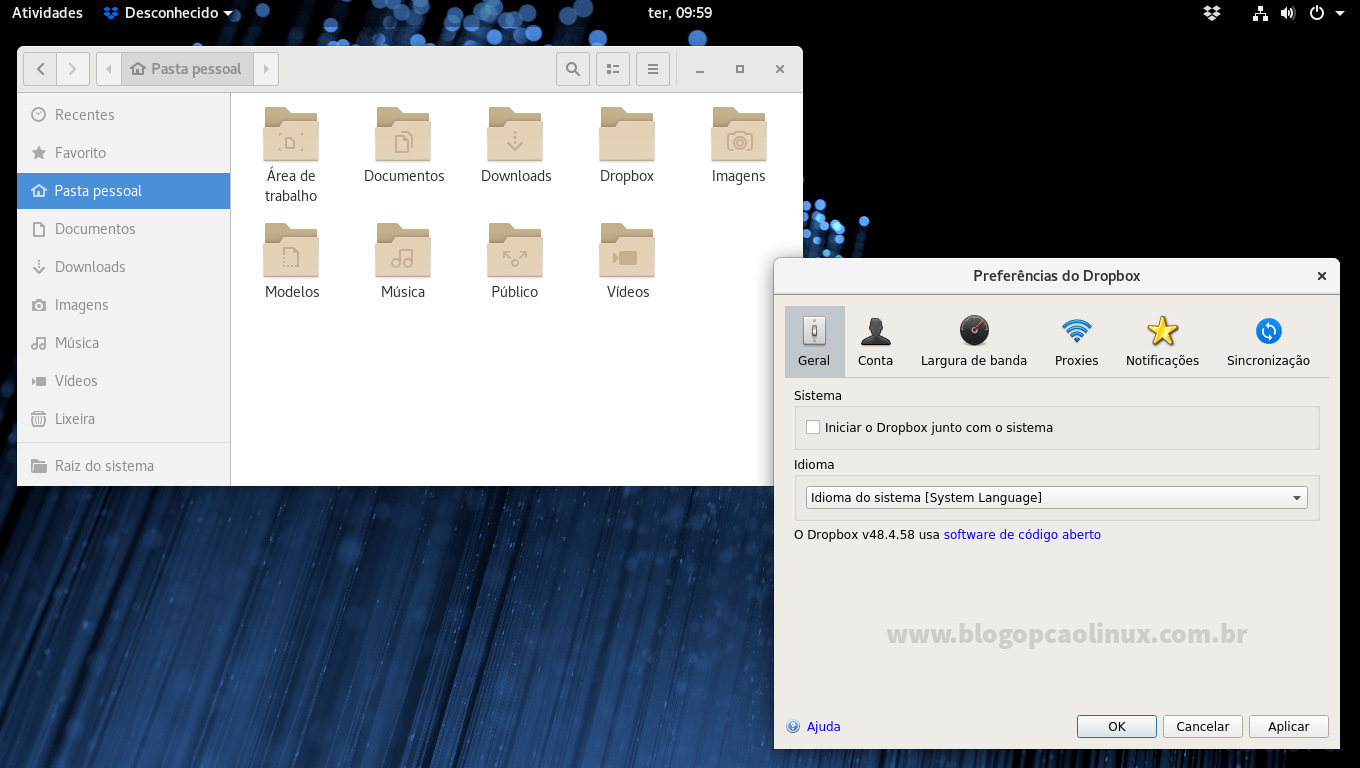
Task: Open the Largura de banda tab
Action: (973, 341)
